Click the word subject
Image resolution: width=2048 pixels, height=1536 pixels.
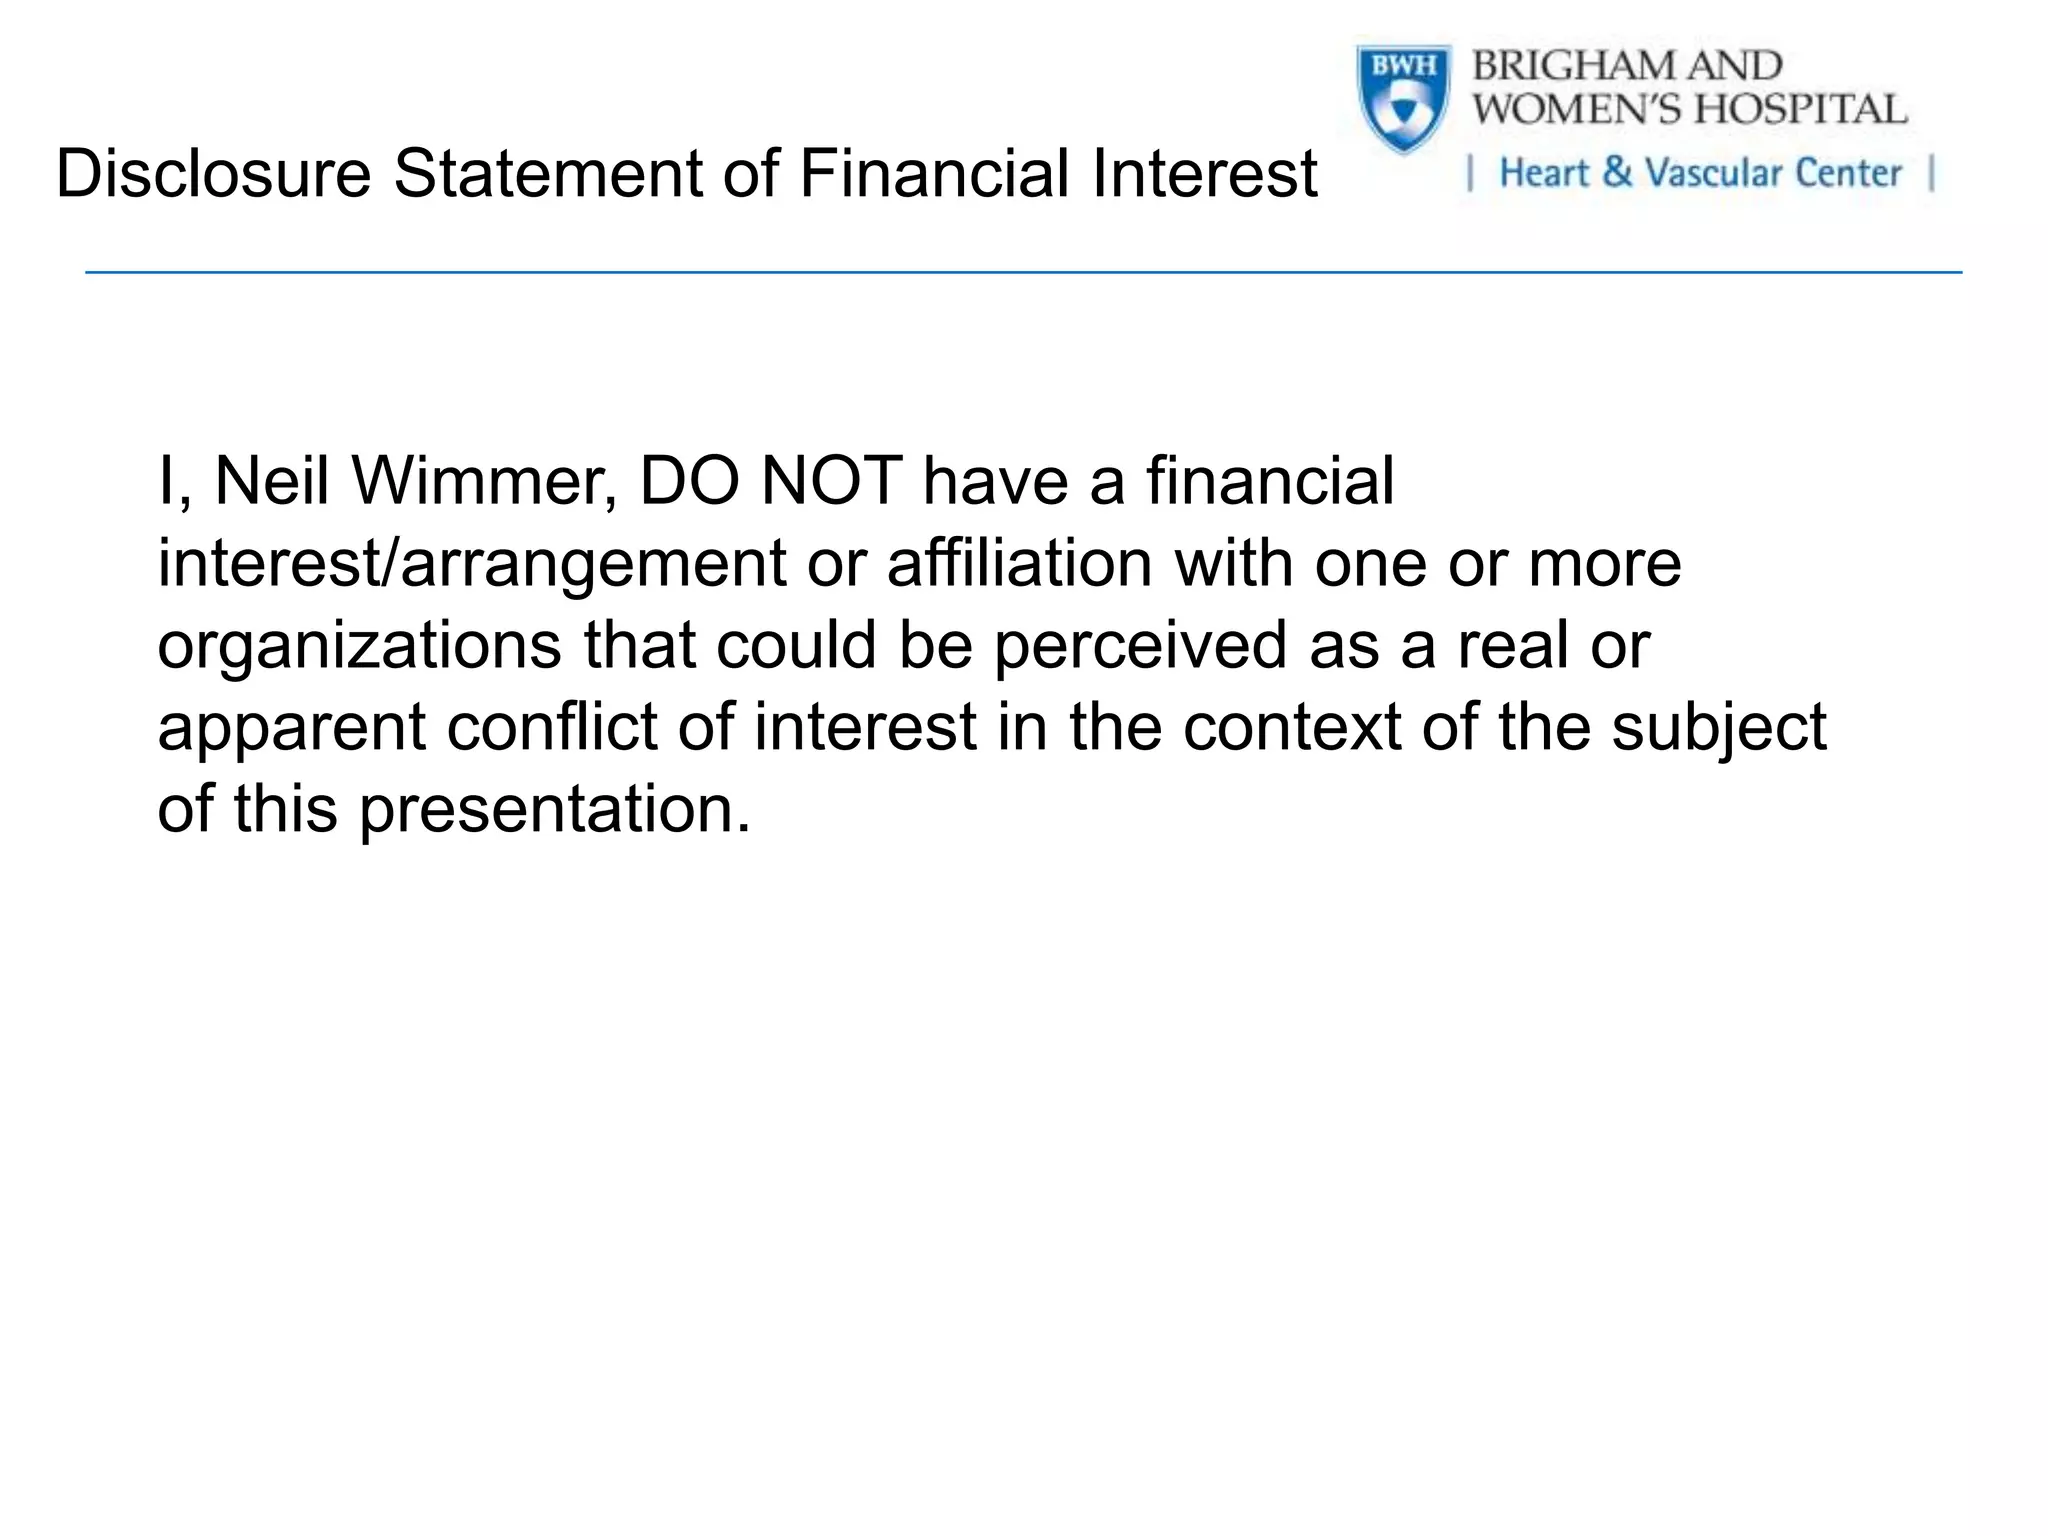click(1719, 728)
